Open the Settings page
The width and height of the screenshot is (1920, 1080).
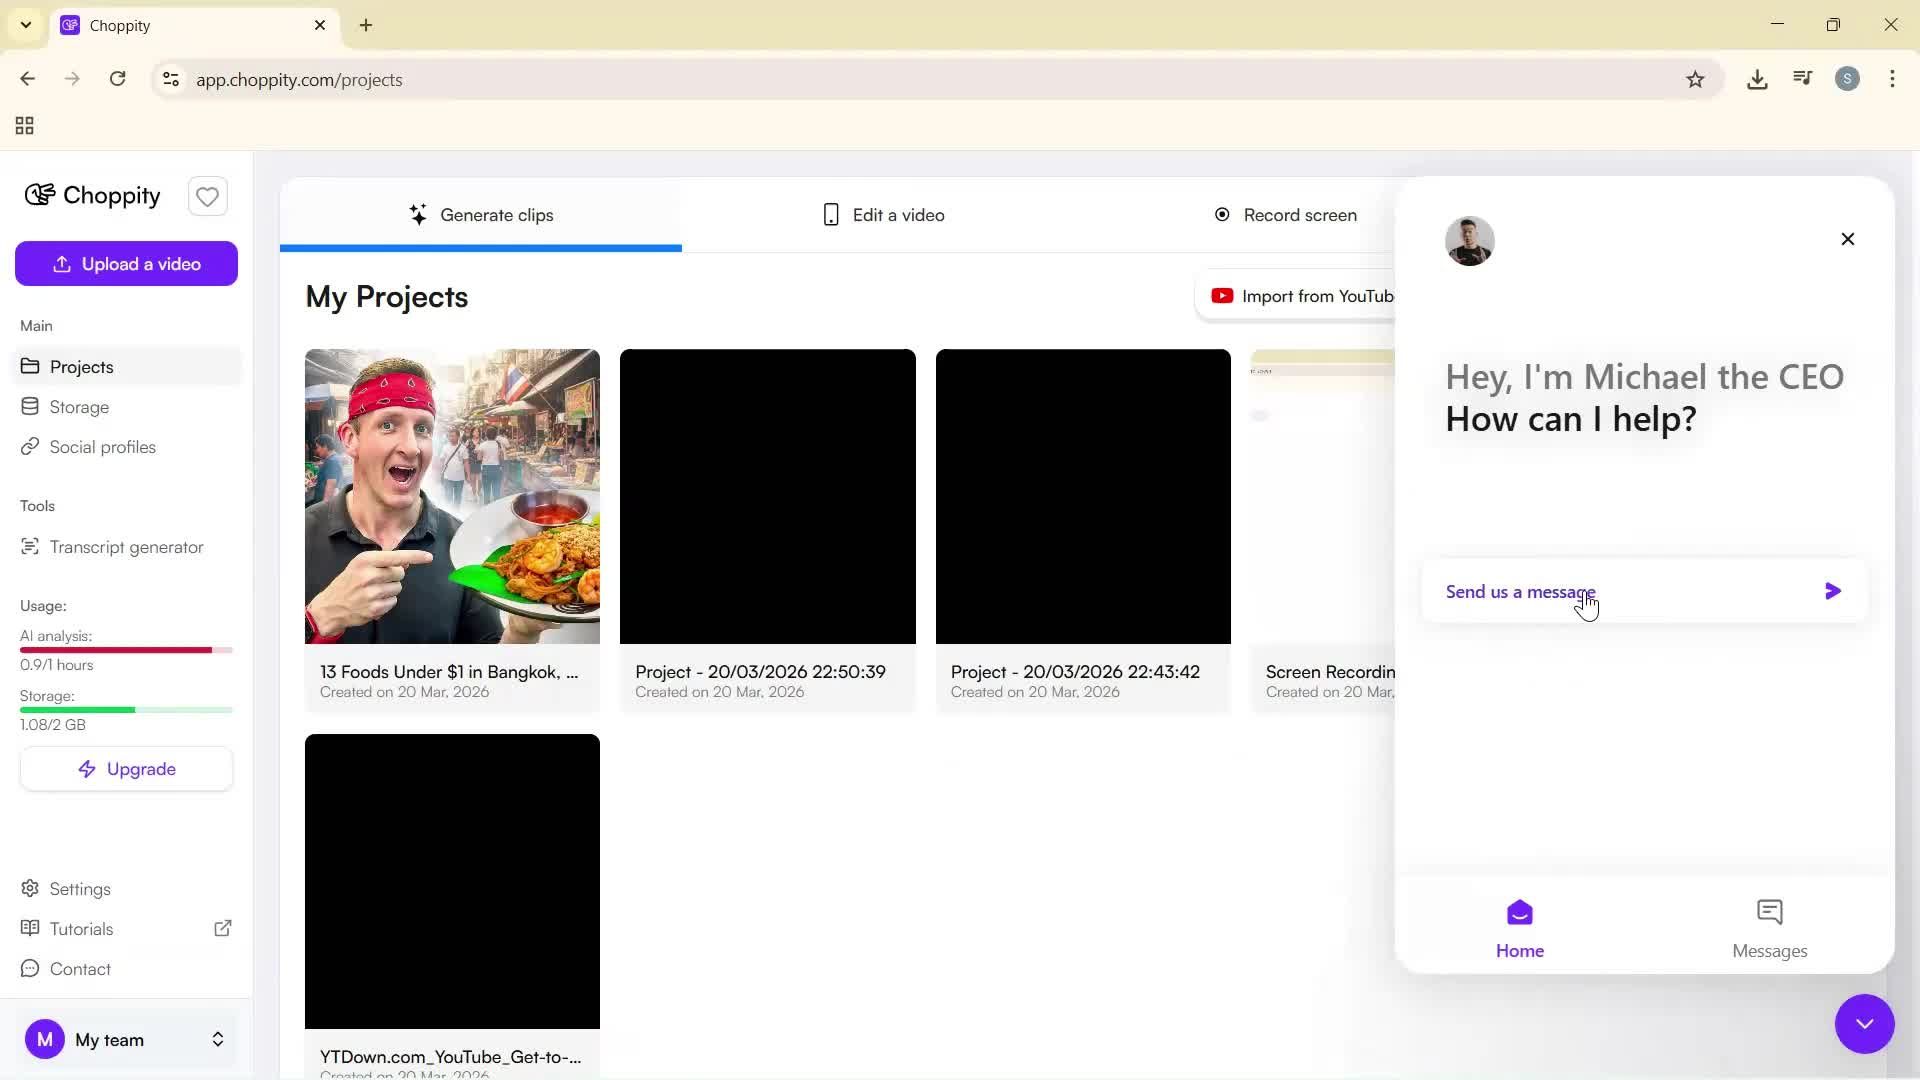coord(80,889)
